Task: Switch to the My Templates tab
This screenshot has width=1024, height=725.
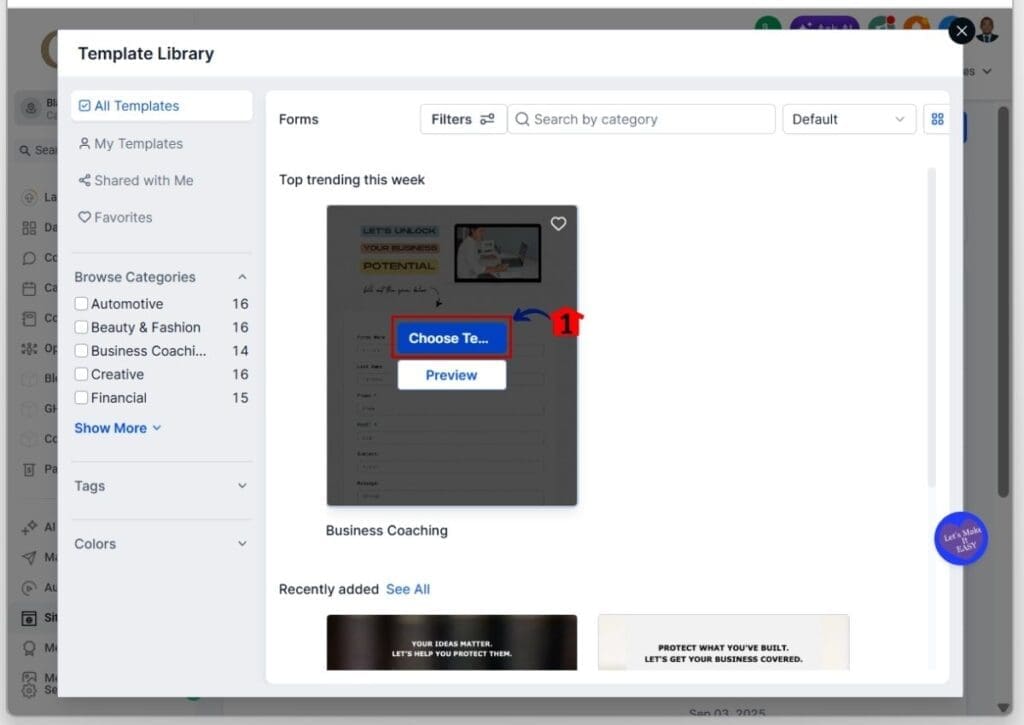Action: coord(131,143)
